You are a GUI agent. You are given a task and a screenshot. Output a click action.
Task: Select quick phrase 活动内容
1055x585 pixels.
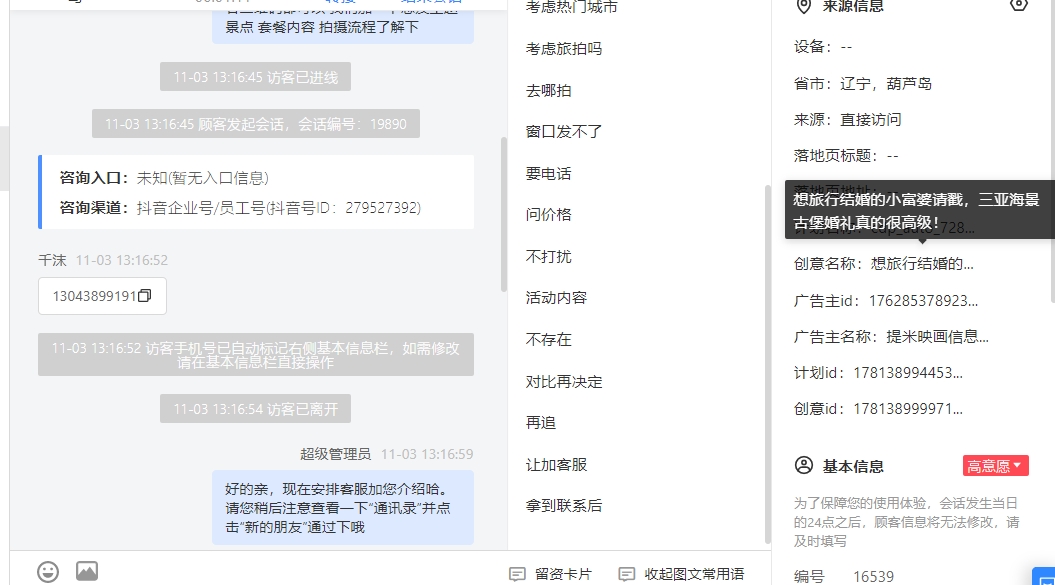tap(556, 298)
